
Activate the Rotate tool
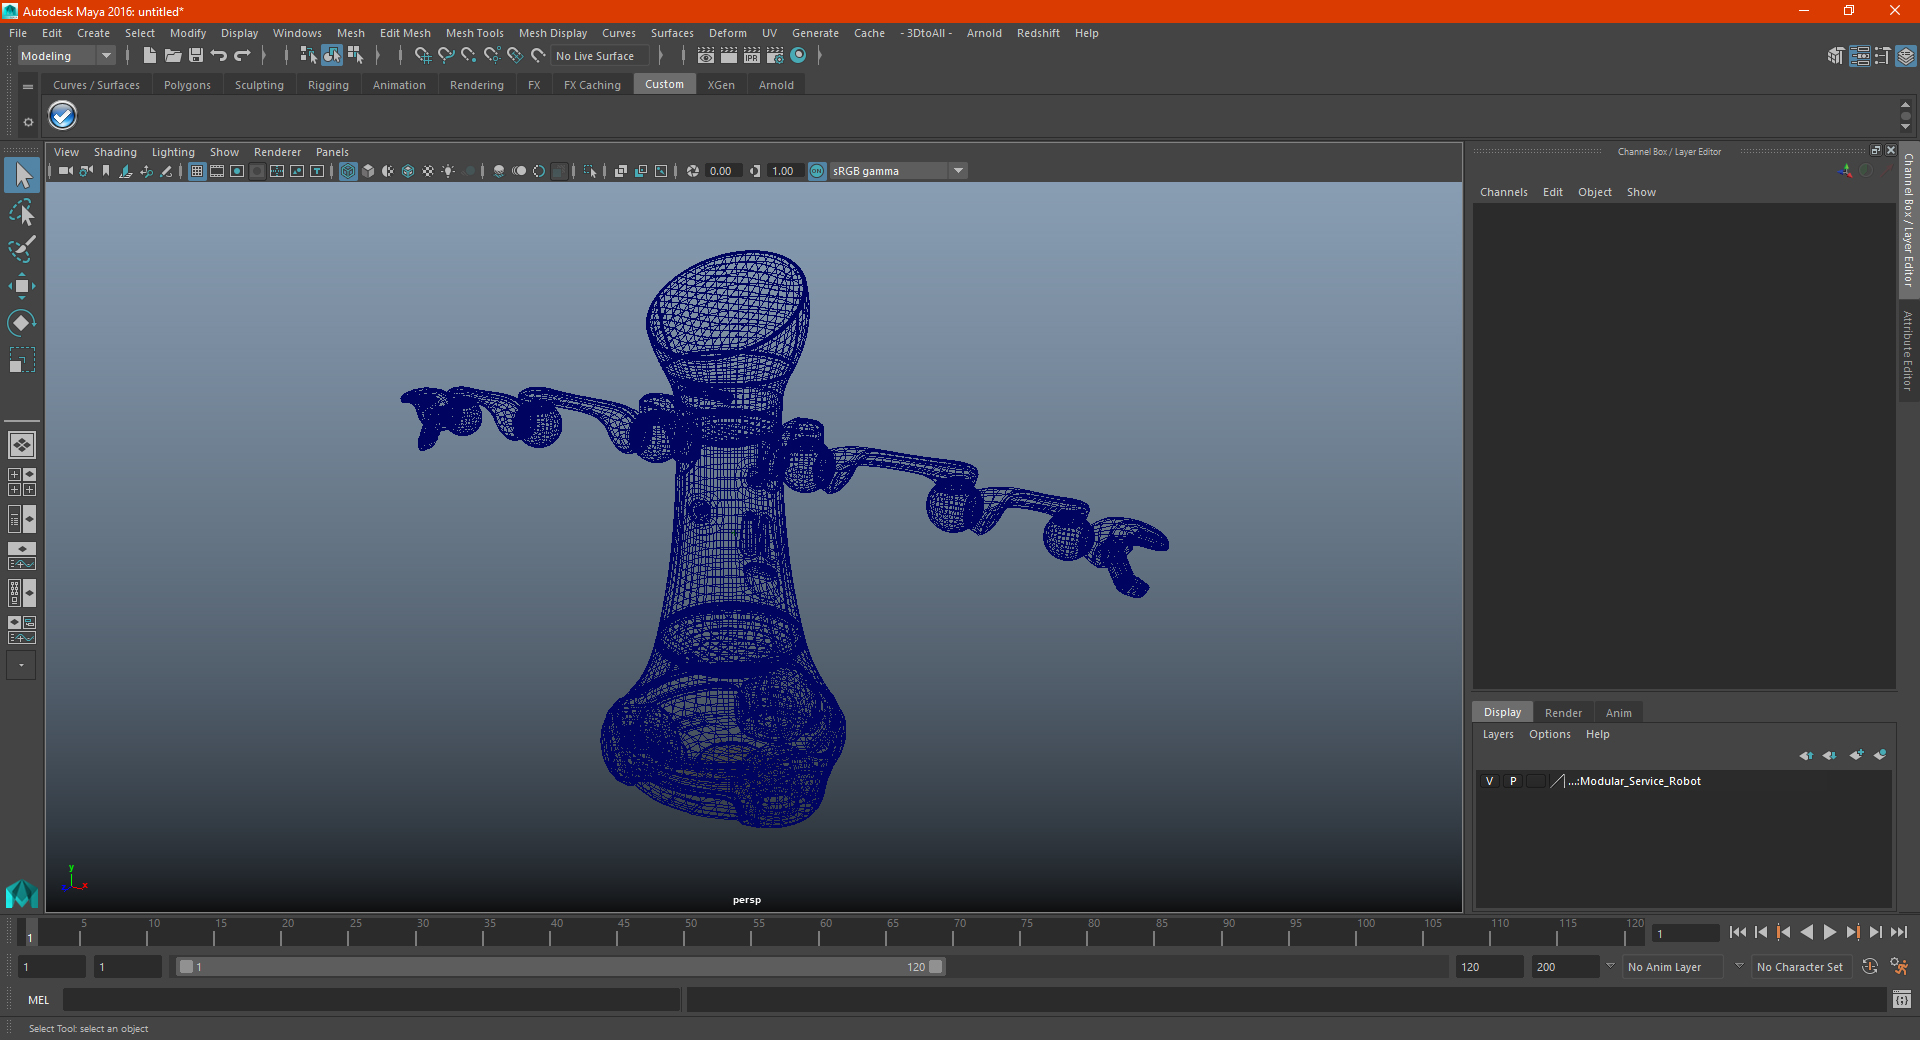tap(22, 322)
